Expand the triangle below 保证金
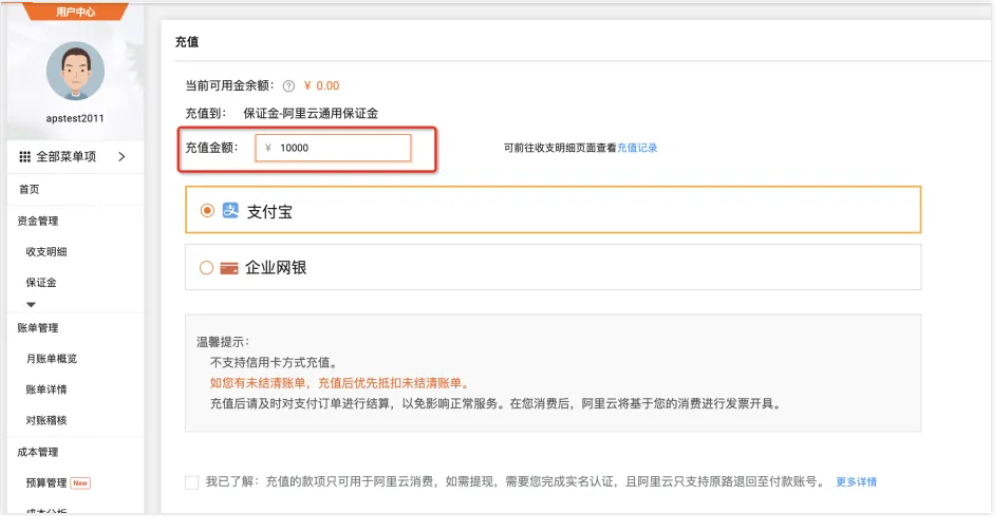Screen dimensions: 996x516 coord(31,305)
